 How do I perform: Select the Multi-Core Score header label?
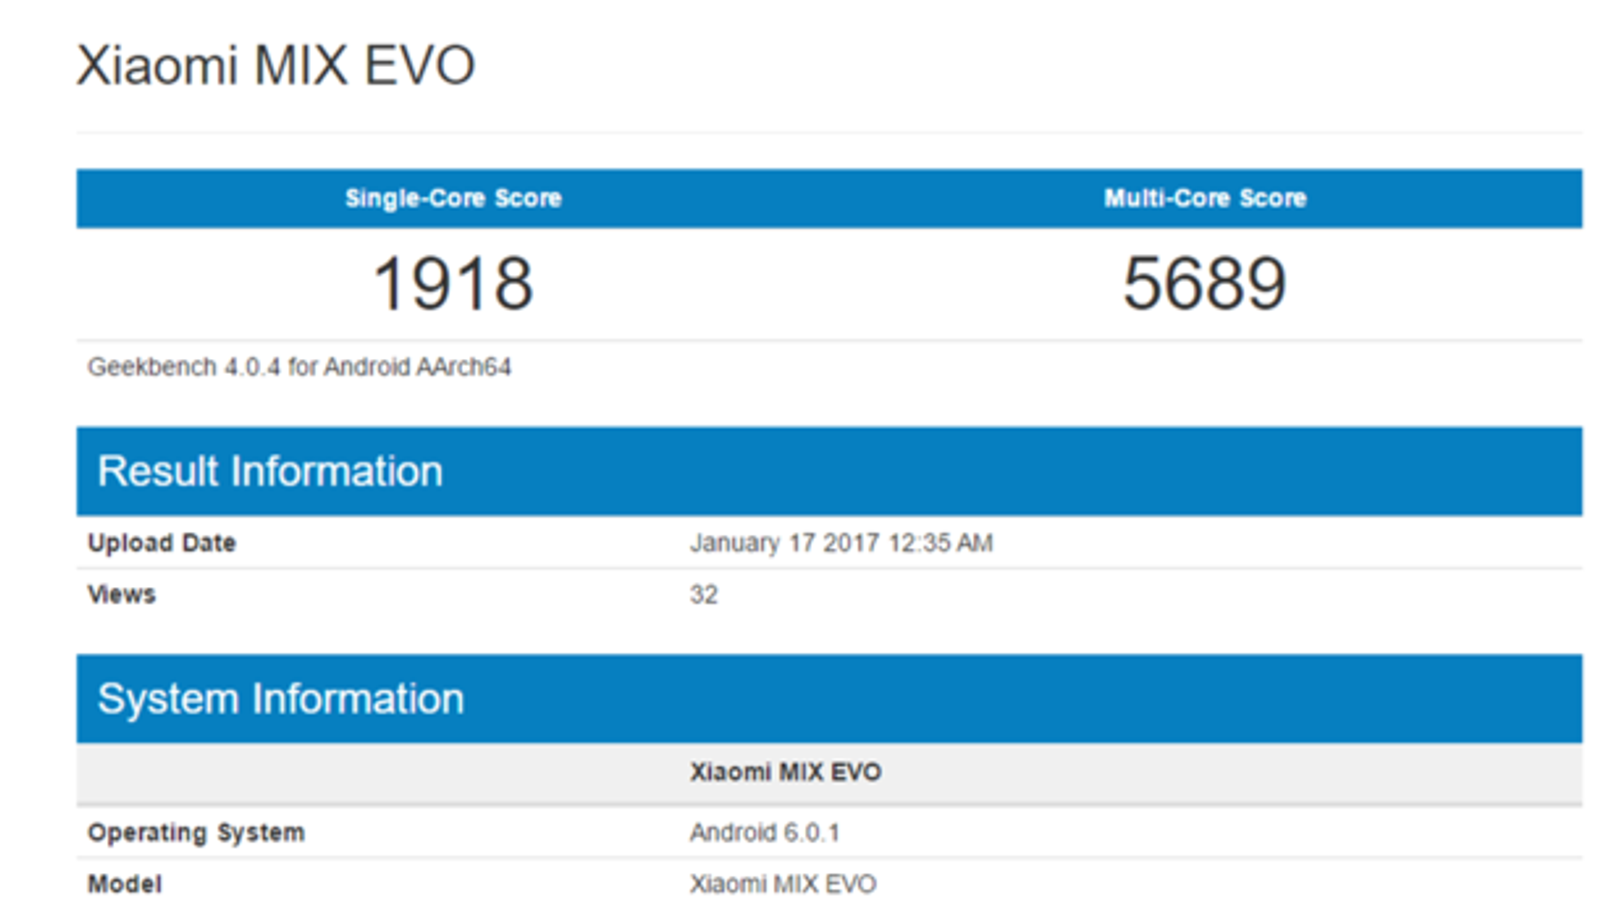[x=1205, y=198]
